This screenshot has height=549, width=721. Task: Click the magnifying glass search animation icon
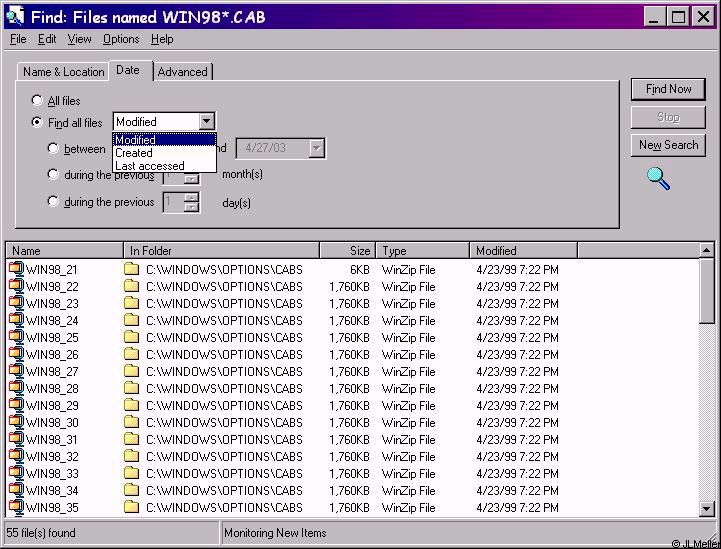(658, 178)
